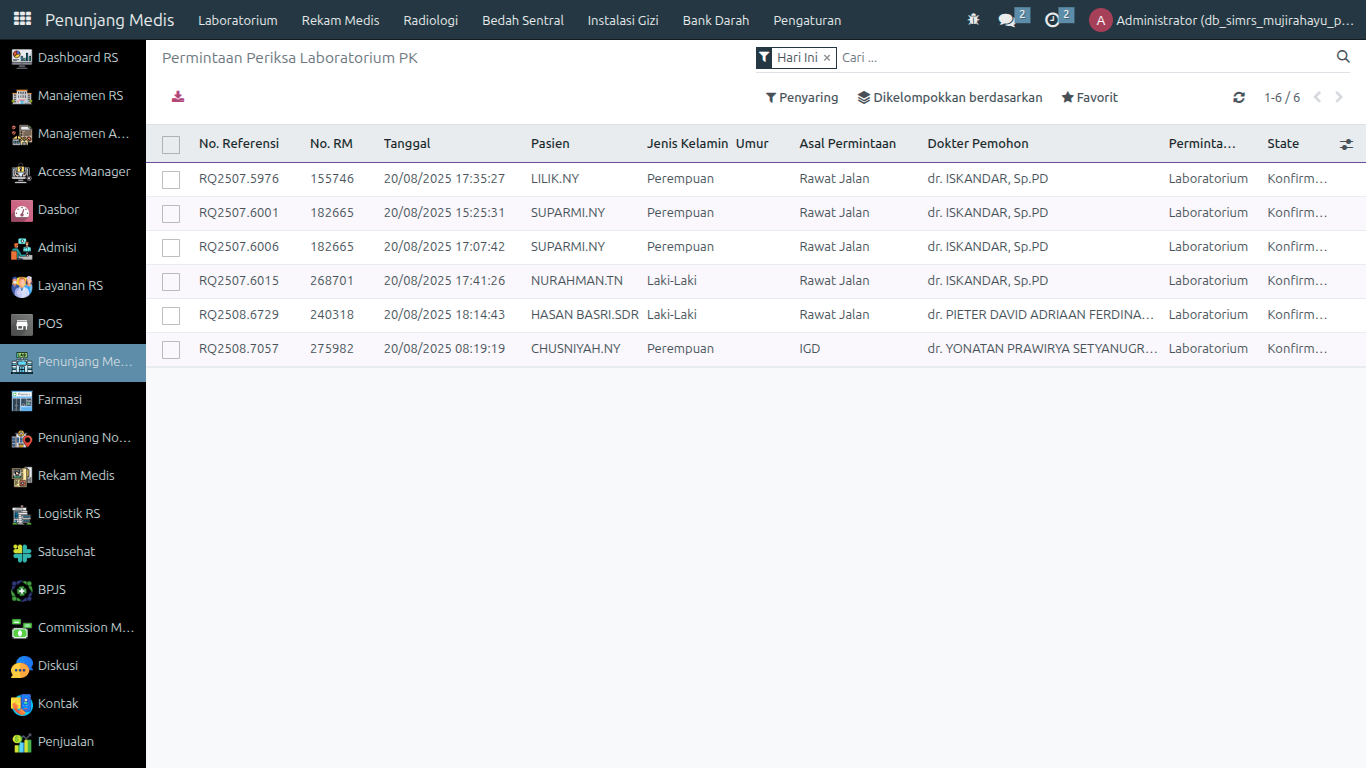Sort by the Tanggal column header

(407, 144)
